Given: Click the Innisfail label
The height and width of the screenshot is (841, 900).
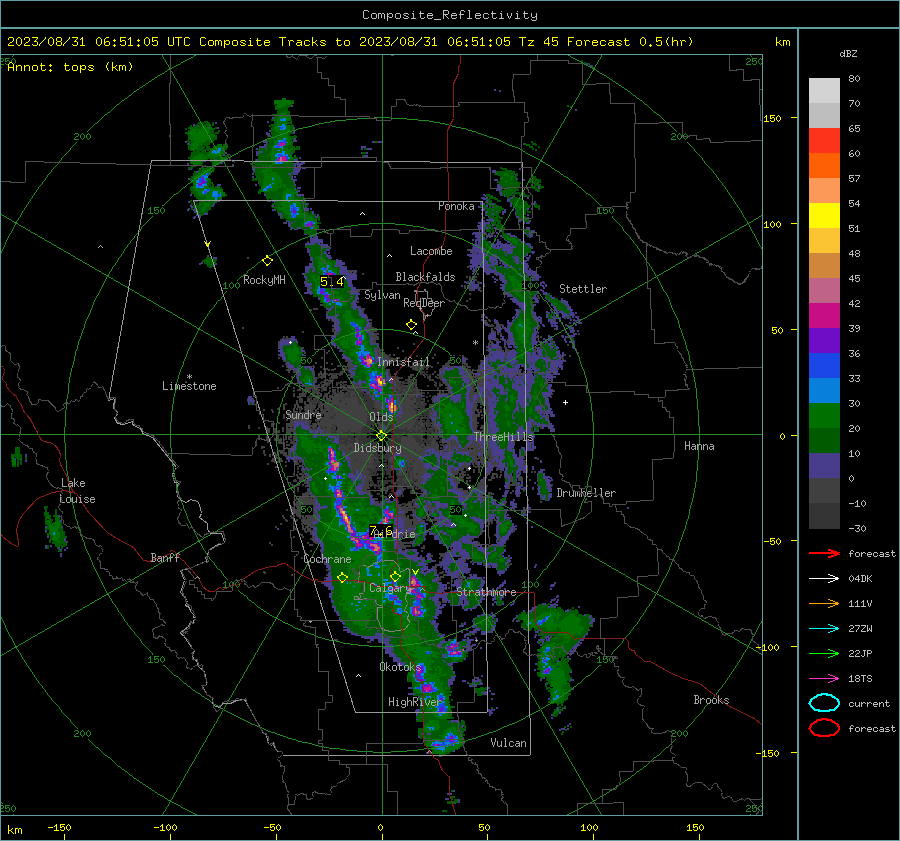Looking at the screenshot, I should (x=403, y=362).
